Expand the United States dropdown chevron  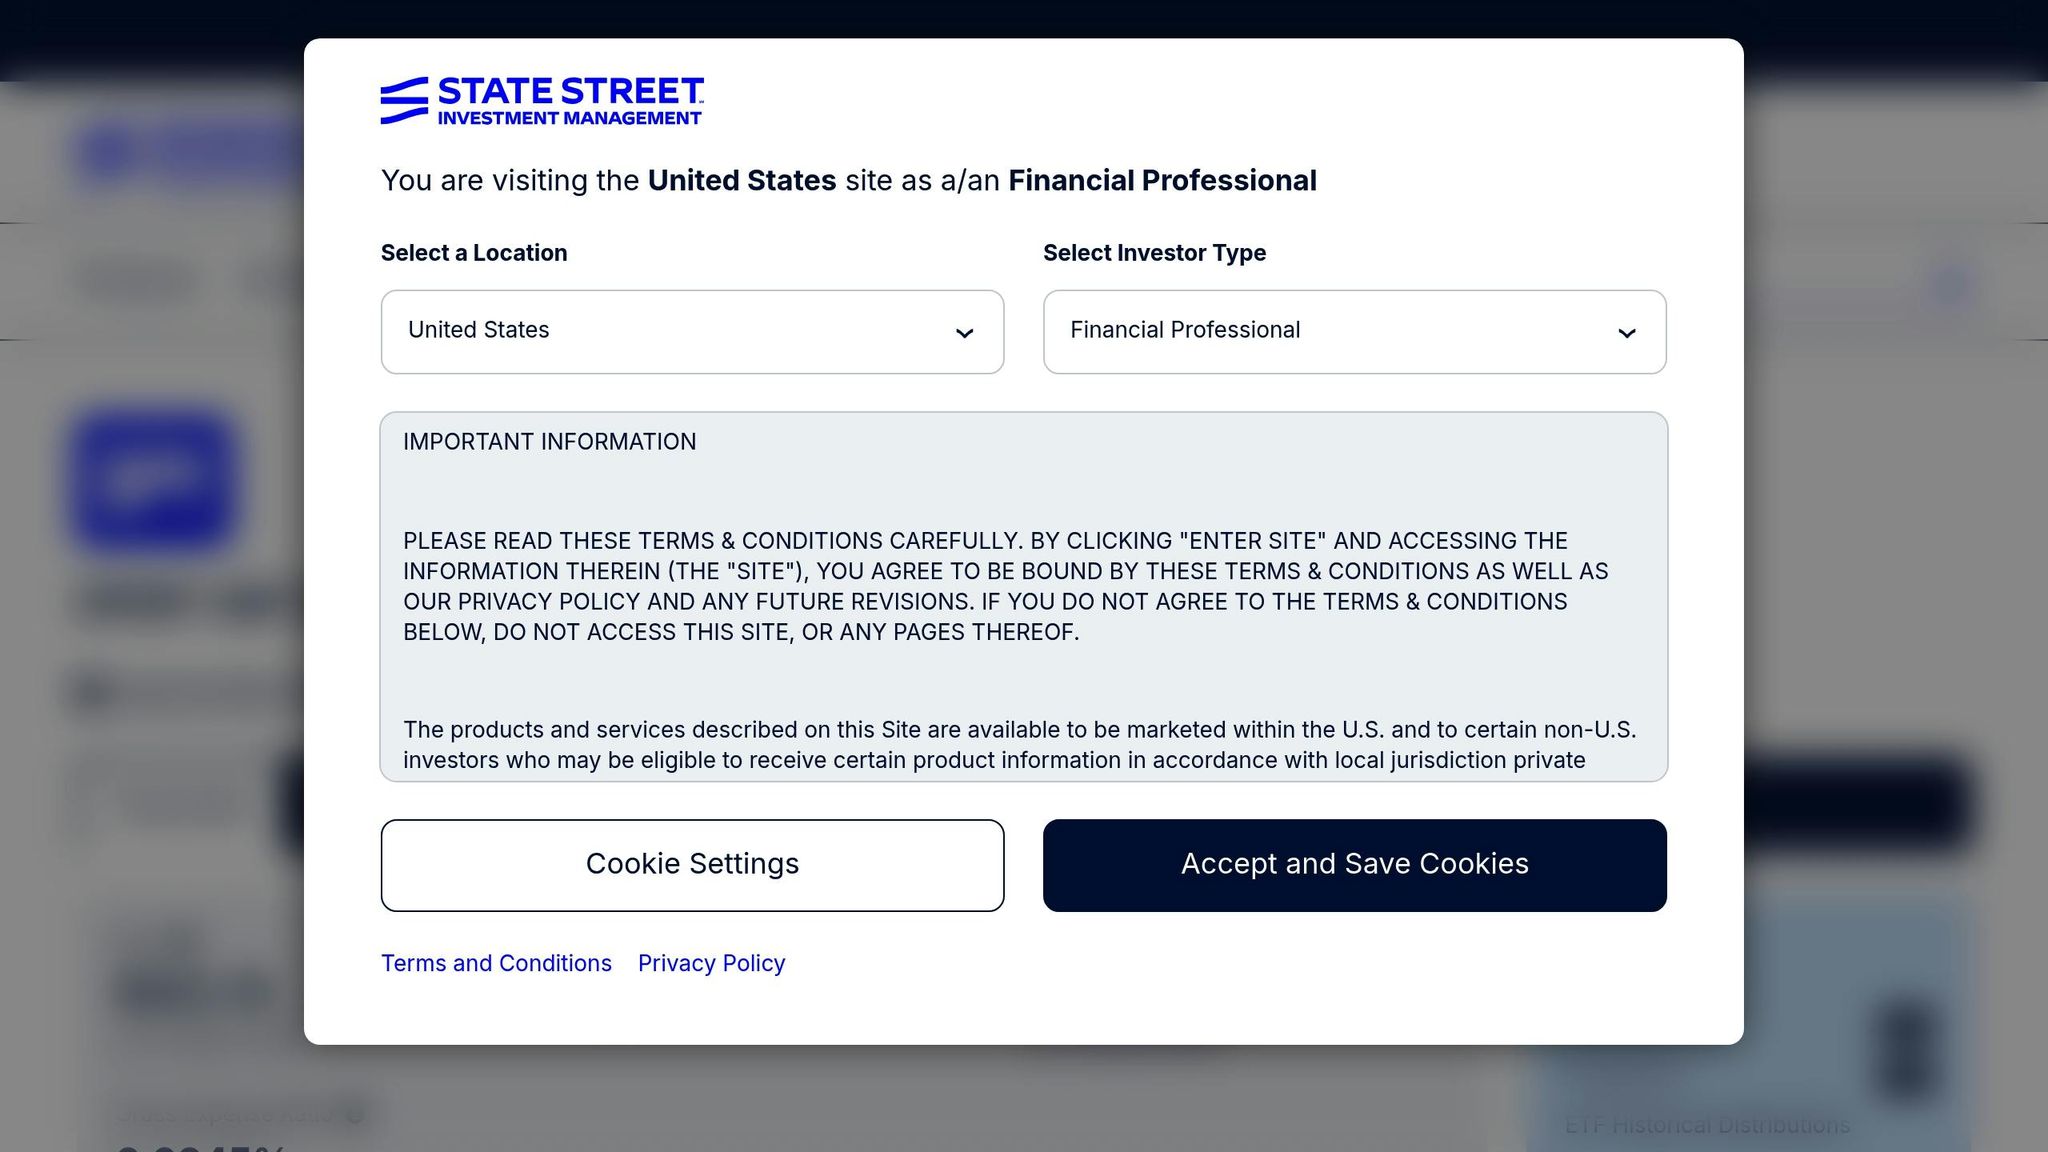964,333
